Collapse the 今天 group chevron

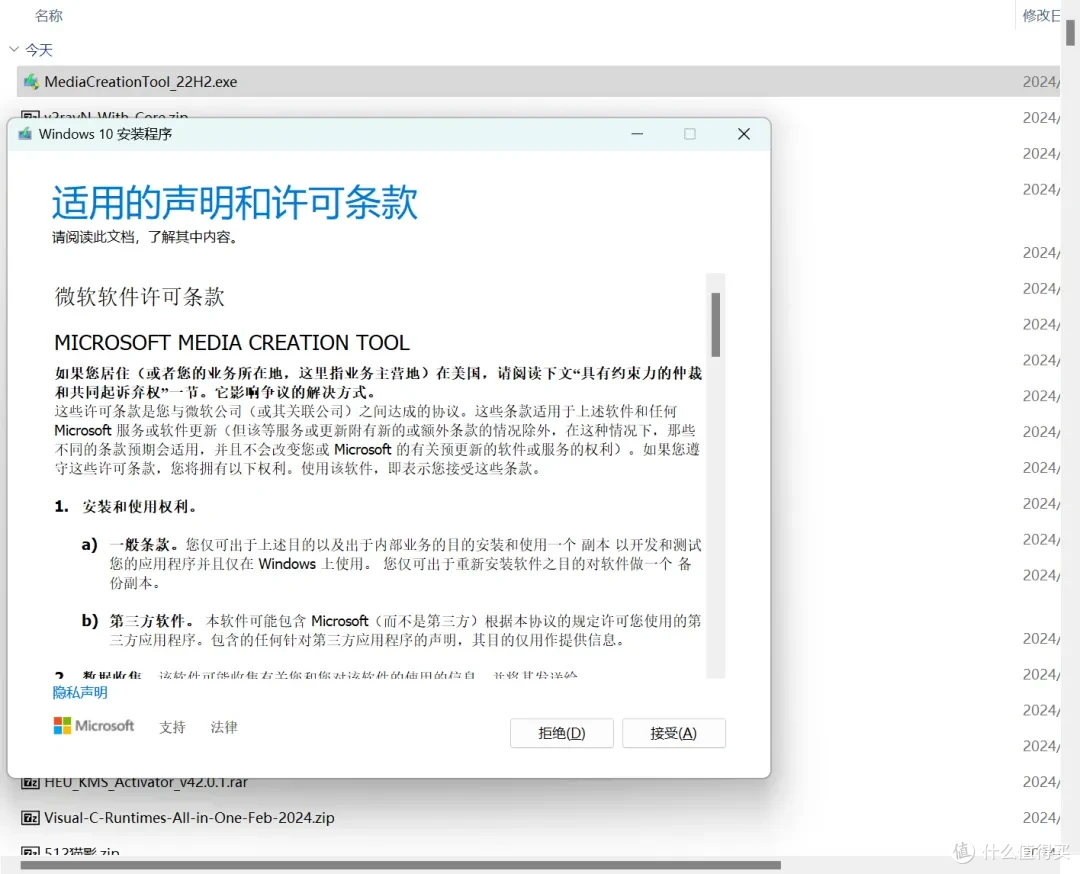pos(13,50)
